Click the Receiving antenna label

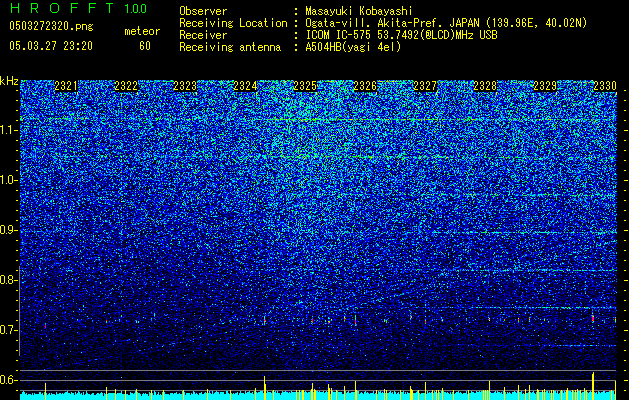[x=230, y=47]
